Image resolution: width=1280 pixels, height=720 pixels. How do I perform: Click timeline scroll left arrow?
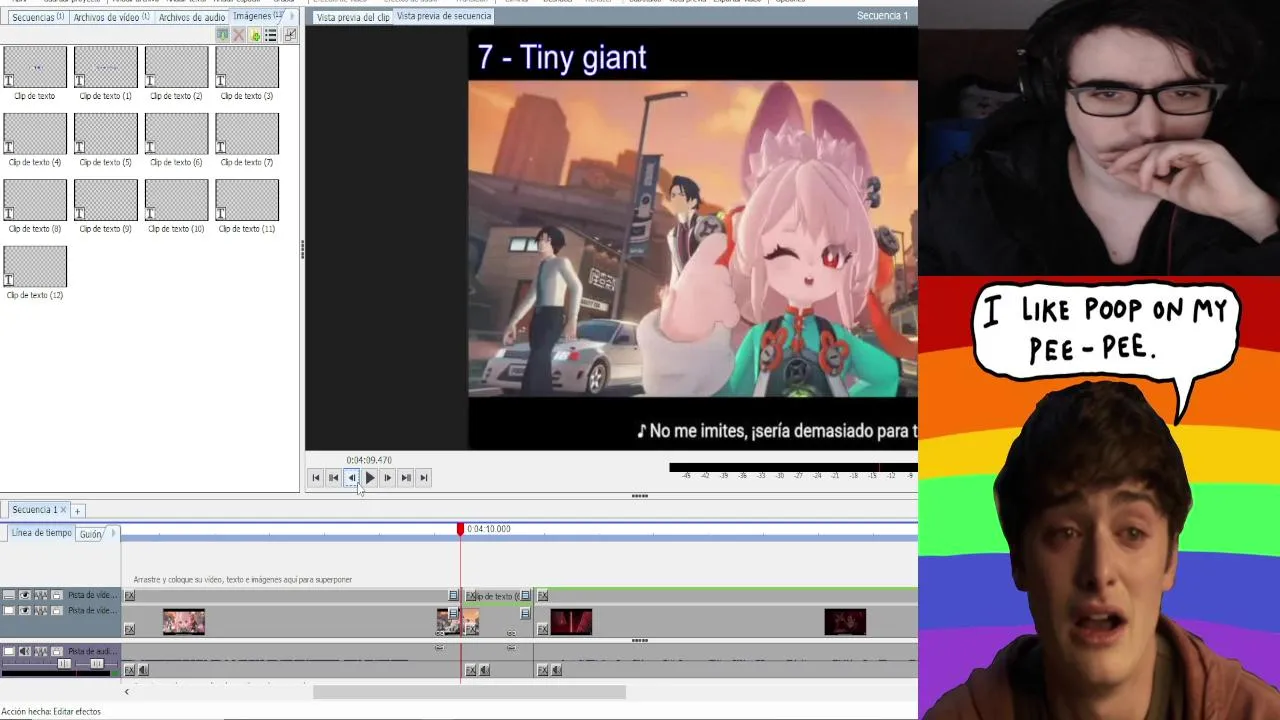126,692
